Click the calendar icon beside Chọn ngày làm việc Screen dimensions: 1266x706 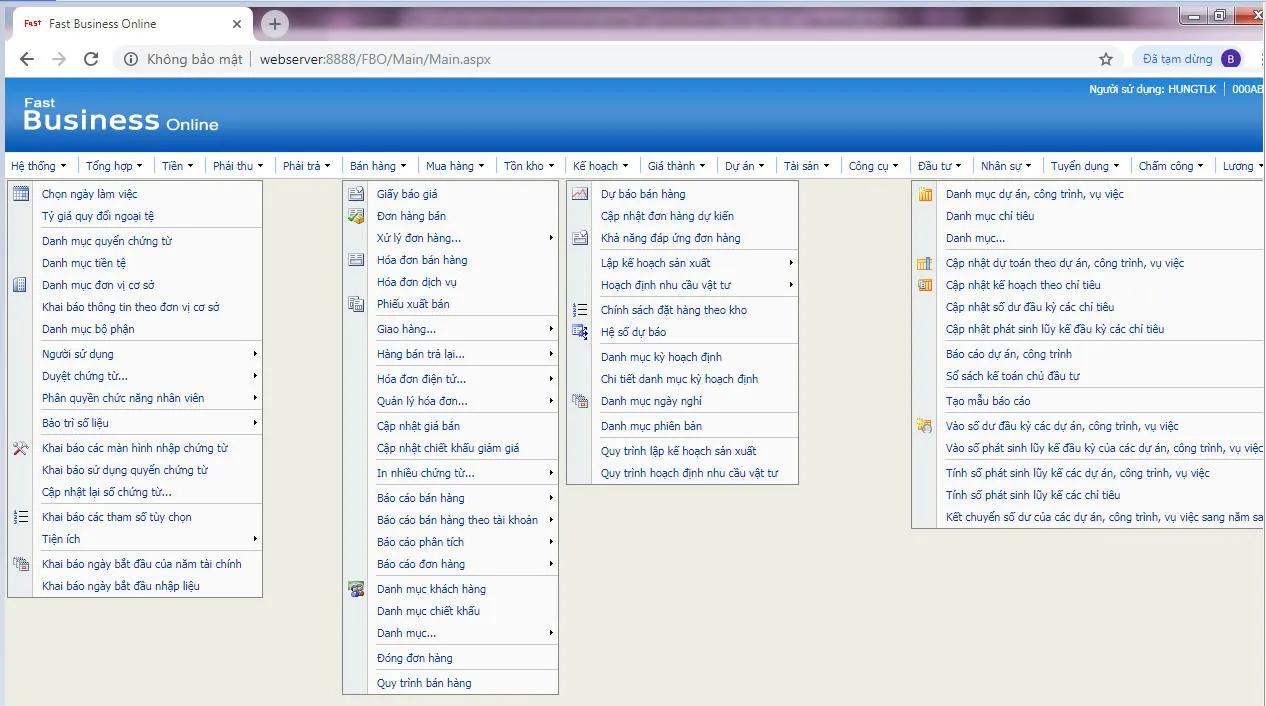click(x=20, y=194)
